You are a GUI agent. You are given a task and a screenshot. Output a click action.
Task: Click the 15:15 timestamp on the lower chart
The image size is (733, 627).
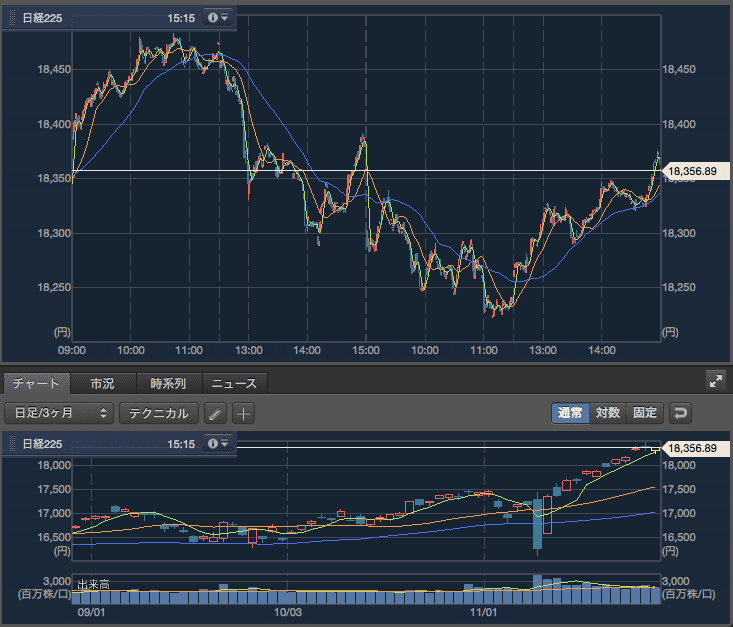tap(181, 444)
